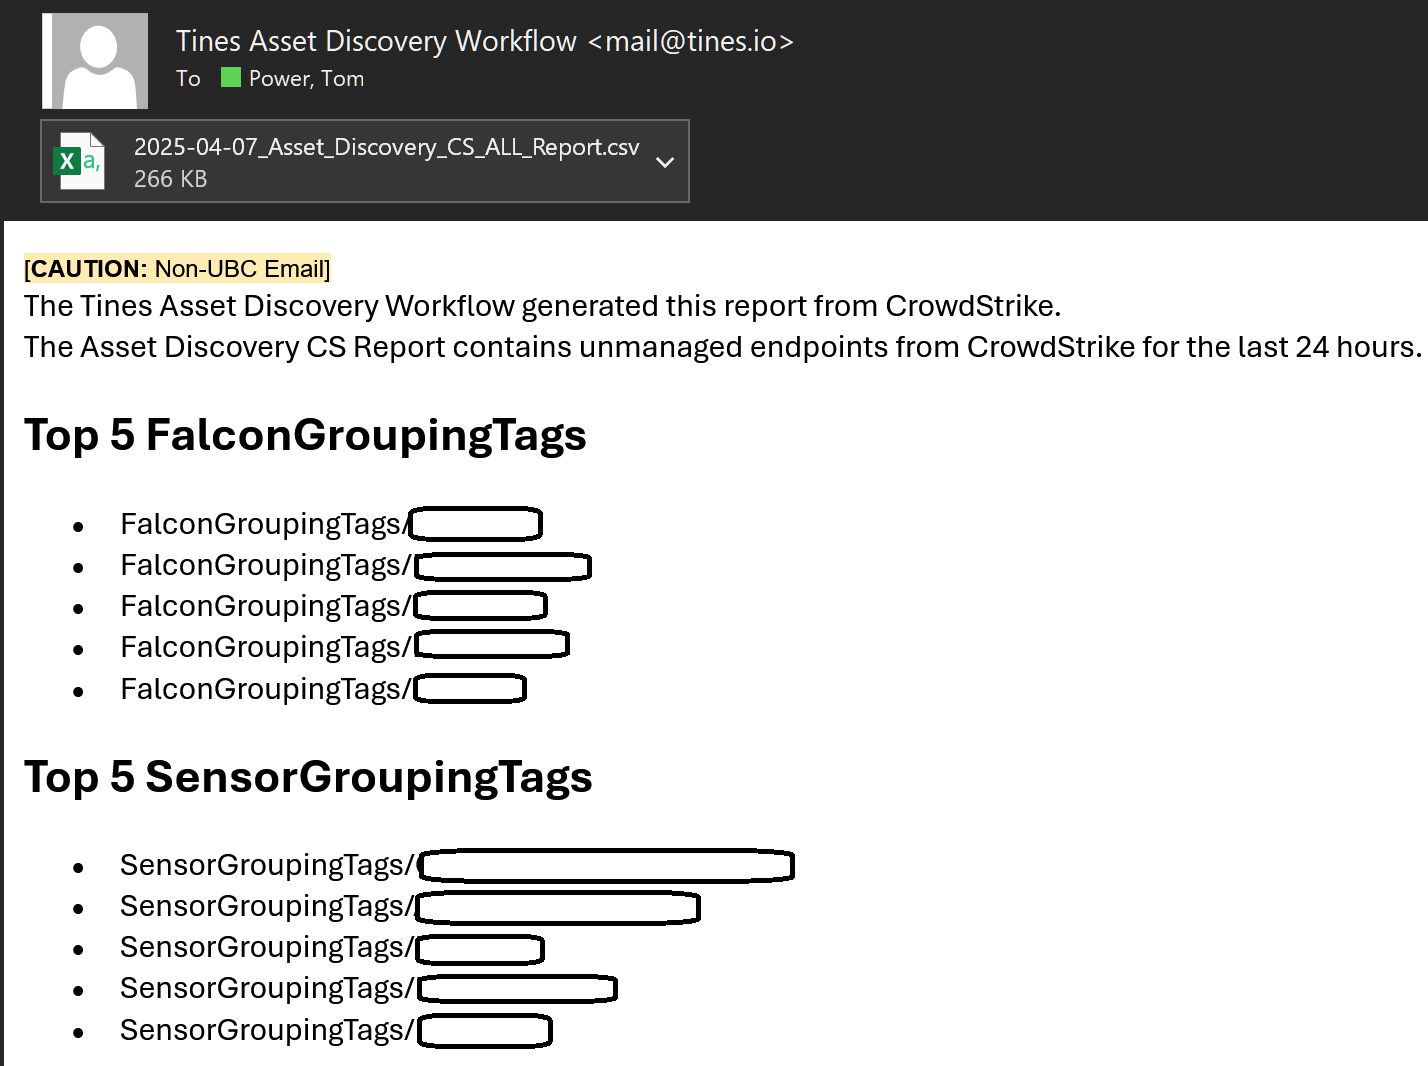Click the Top 5 FalconGroupingTags heading

coord(305,435)
